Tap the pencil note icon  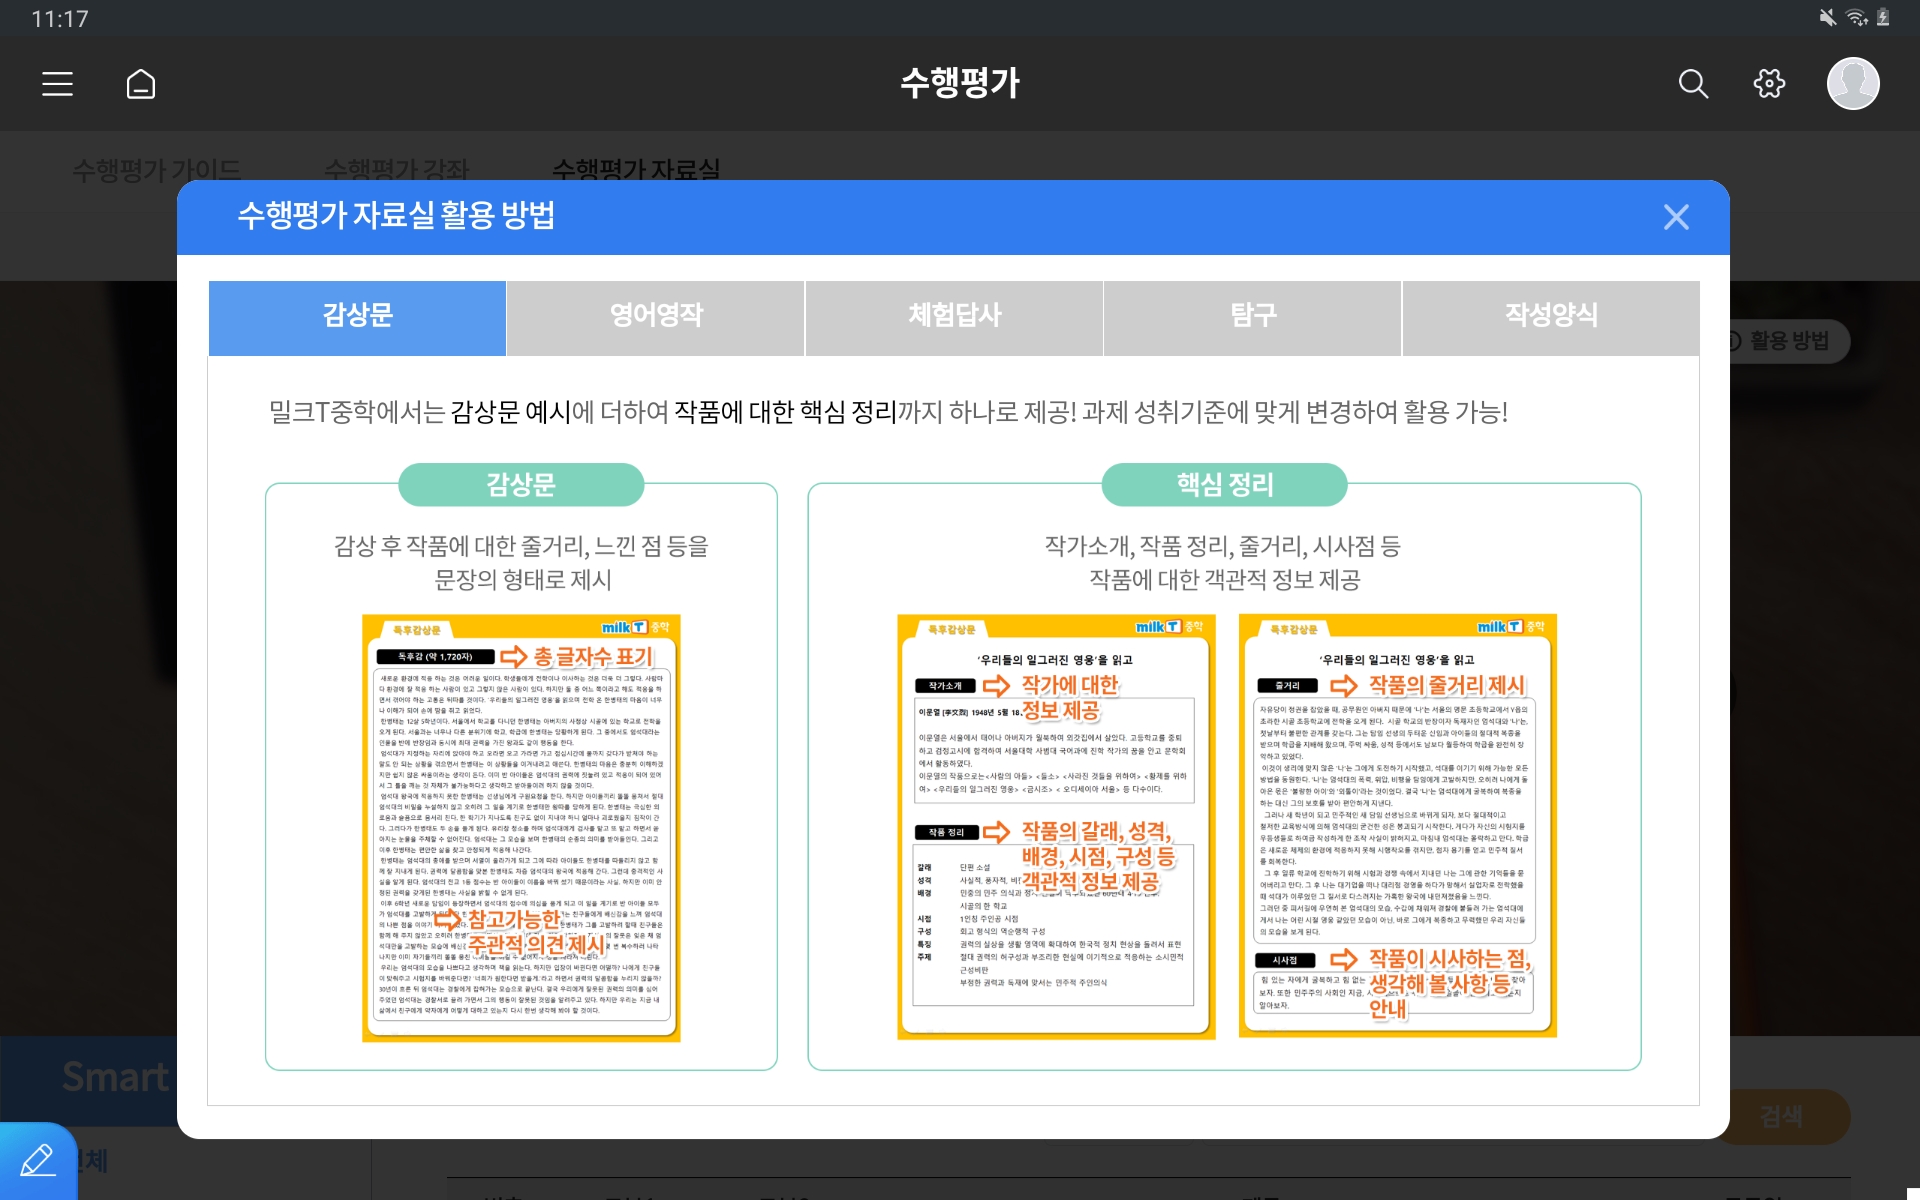[x=38, y=1162]
